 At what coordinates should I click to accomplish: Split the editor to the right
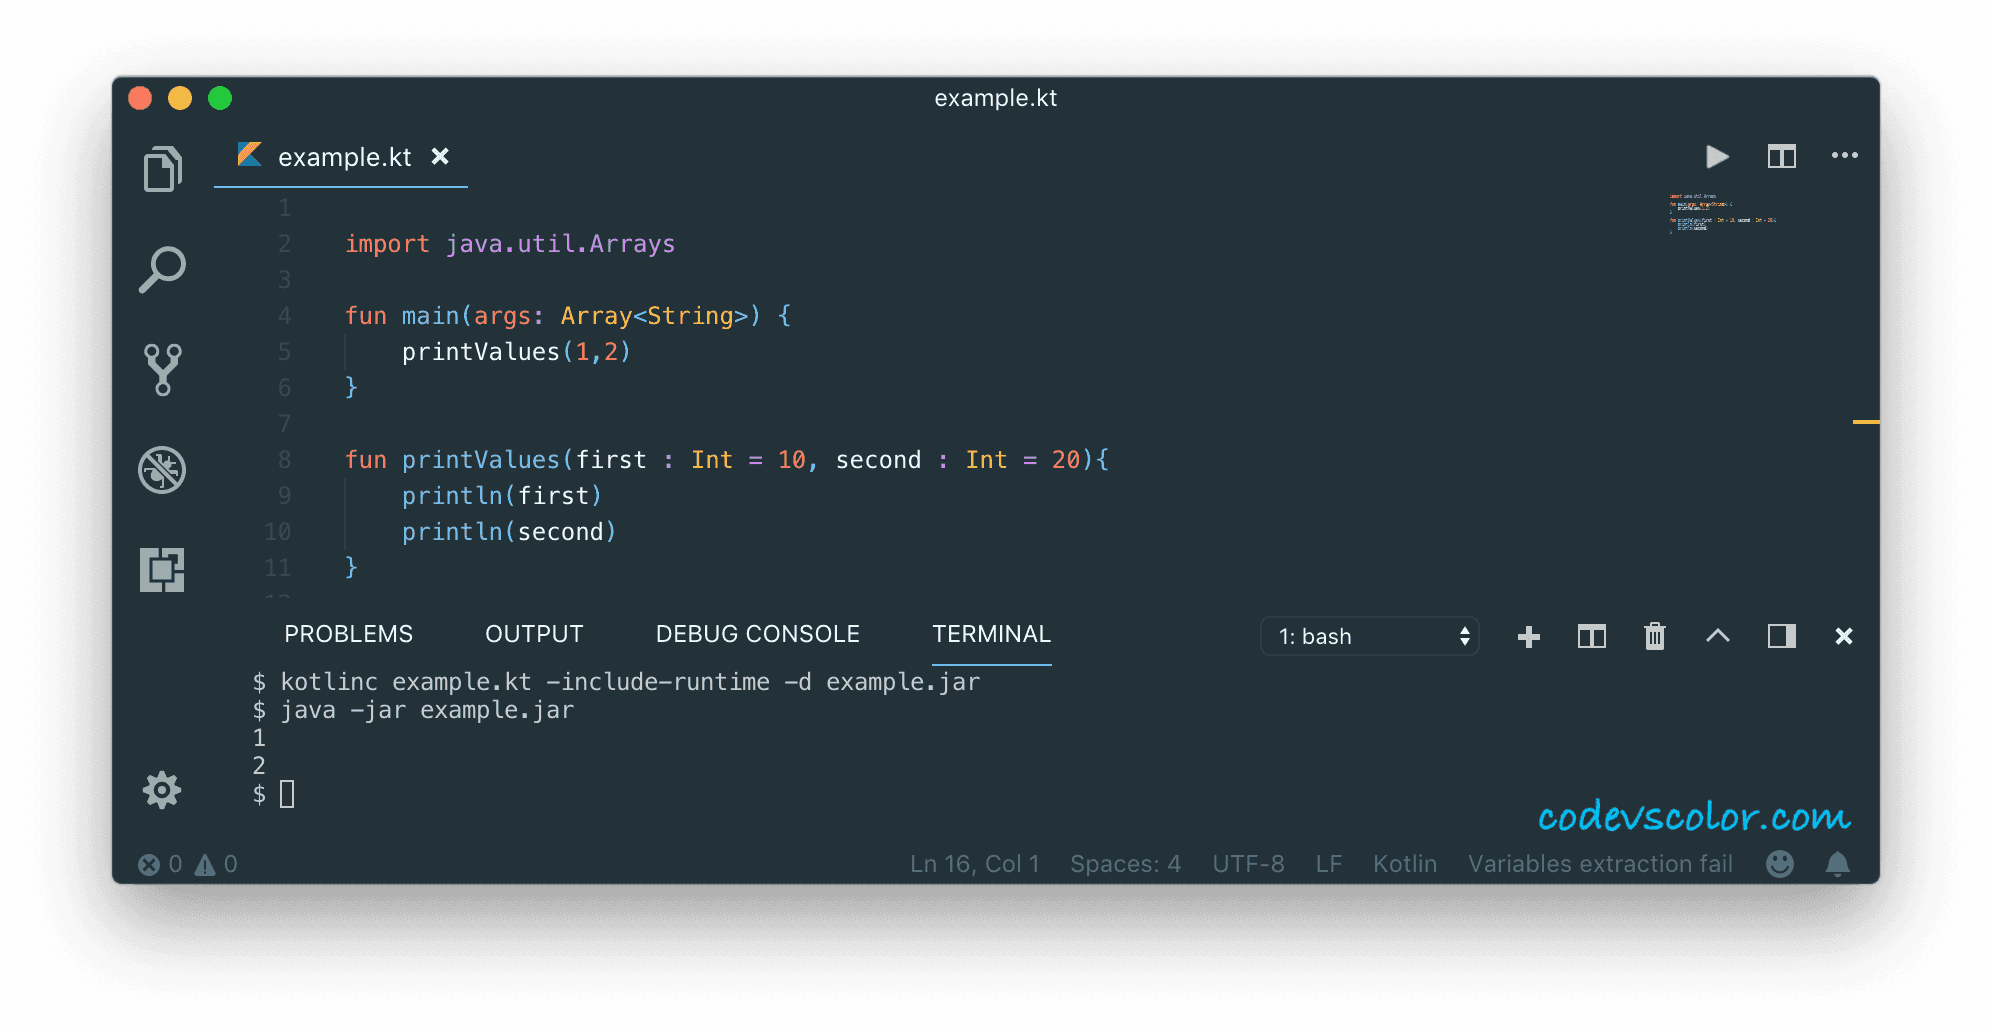[x=1781, y=156]
